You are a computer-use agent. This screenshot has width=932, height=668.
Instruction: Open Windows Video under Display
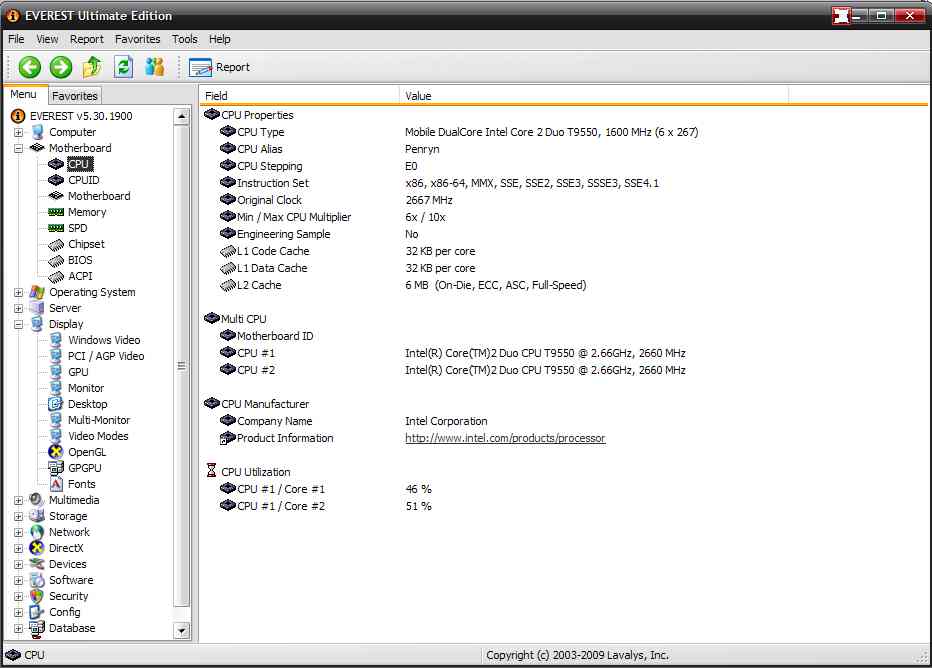pyautogui.click(x=104, y=340)
